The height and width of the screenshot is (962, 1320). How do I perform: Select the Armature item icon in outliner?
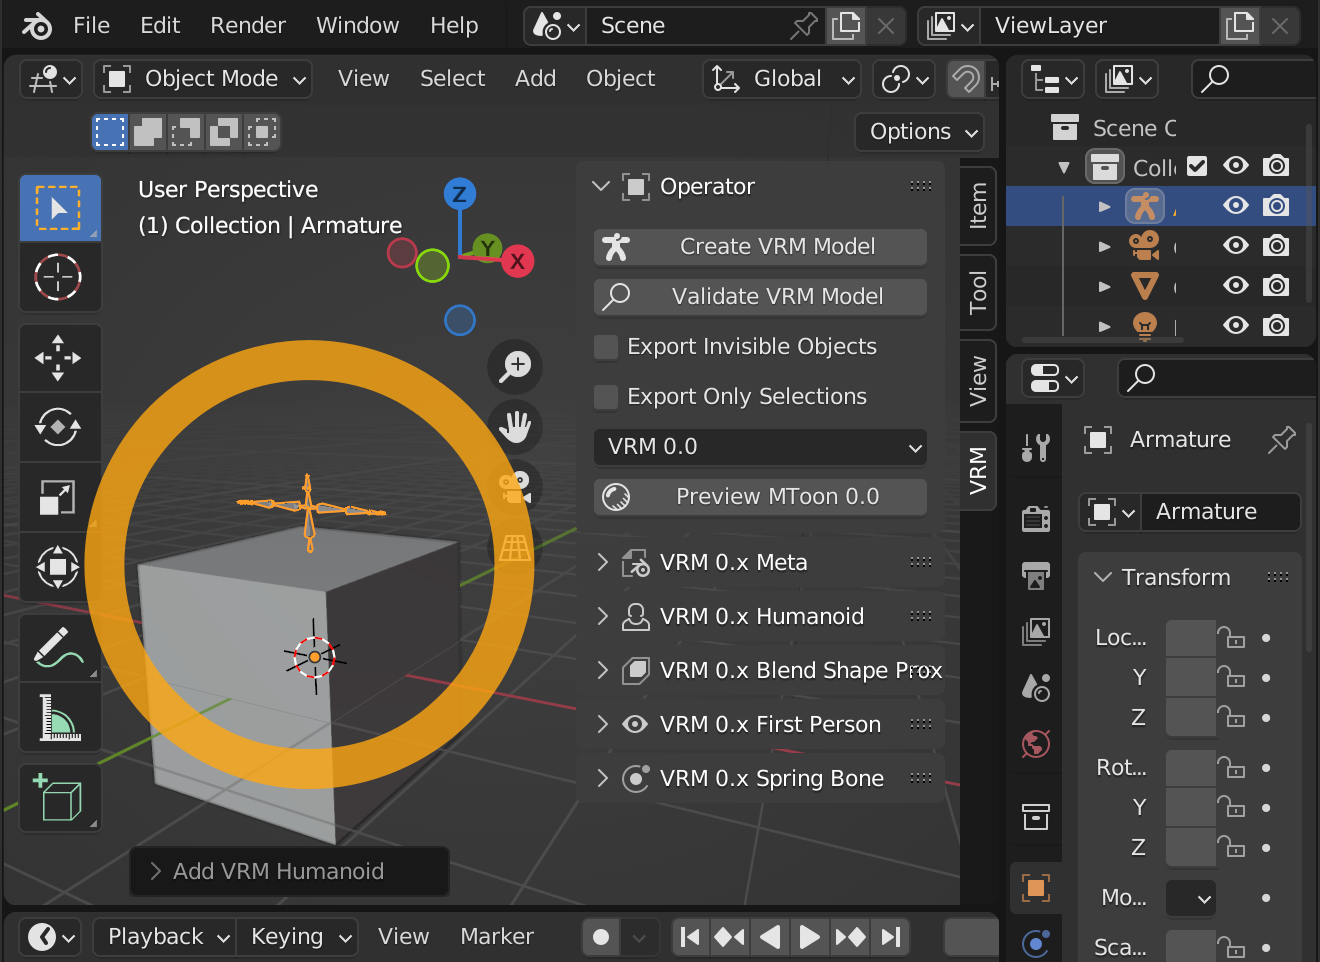click(1145, 206)
